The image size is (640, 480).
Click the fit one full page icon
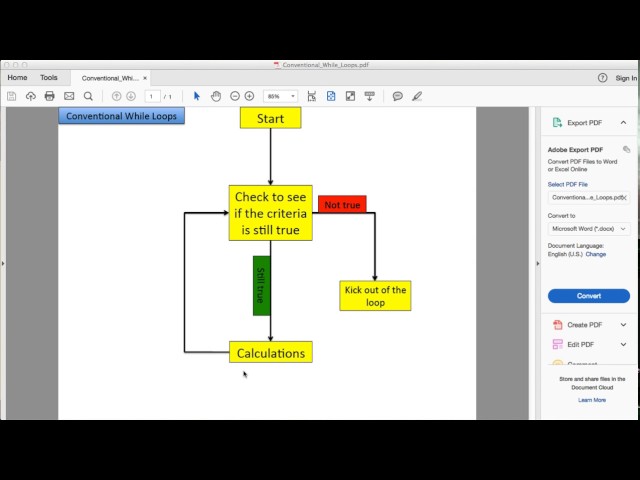331,96
